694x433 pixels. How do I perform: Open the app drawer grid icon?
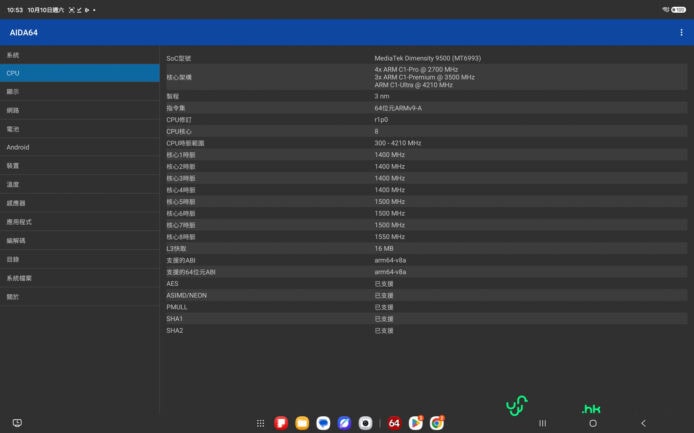[260, 423]
